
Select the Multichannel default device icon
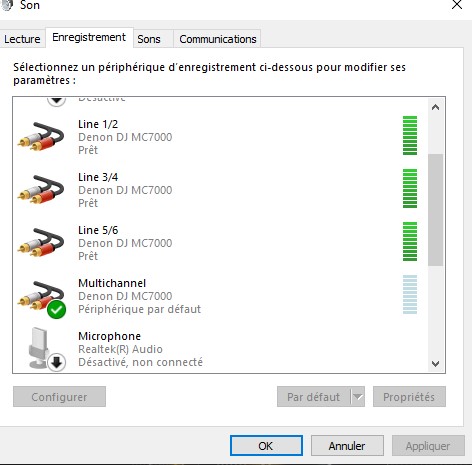(x=41, y=299)
